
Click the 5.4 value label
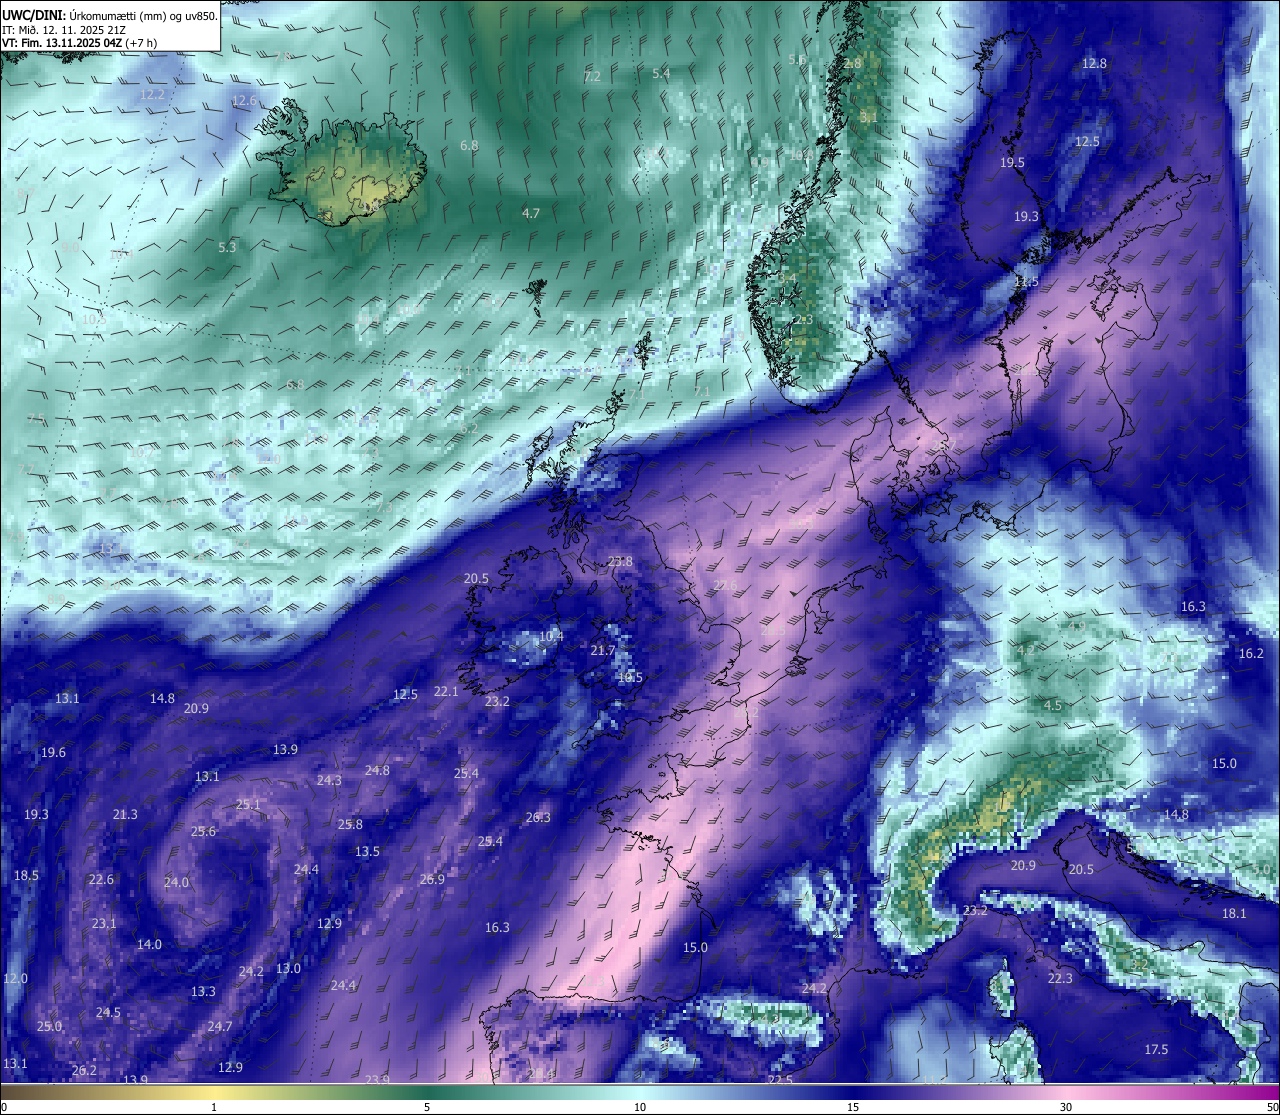[661, 74]
